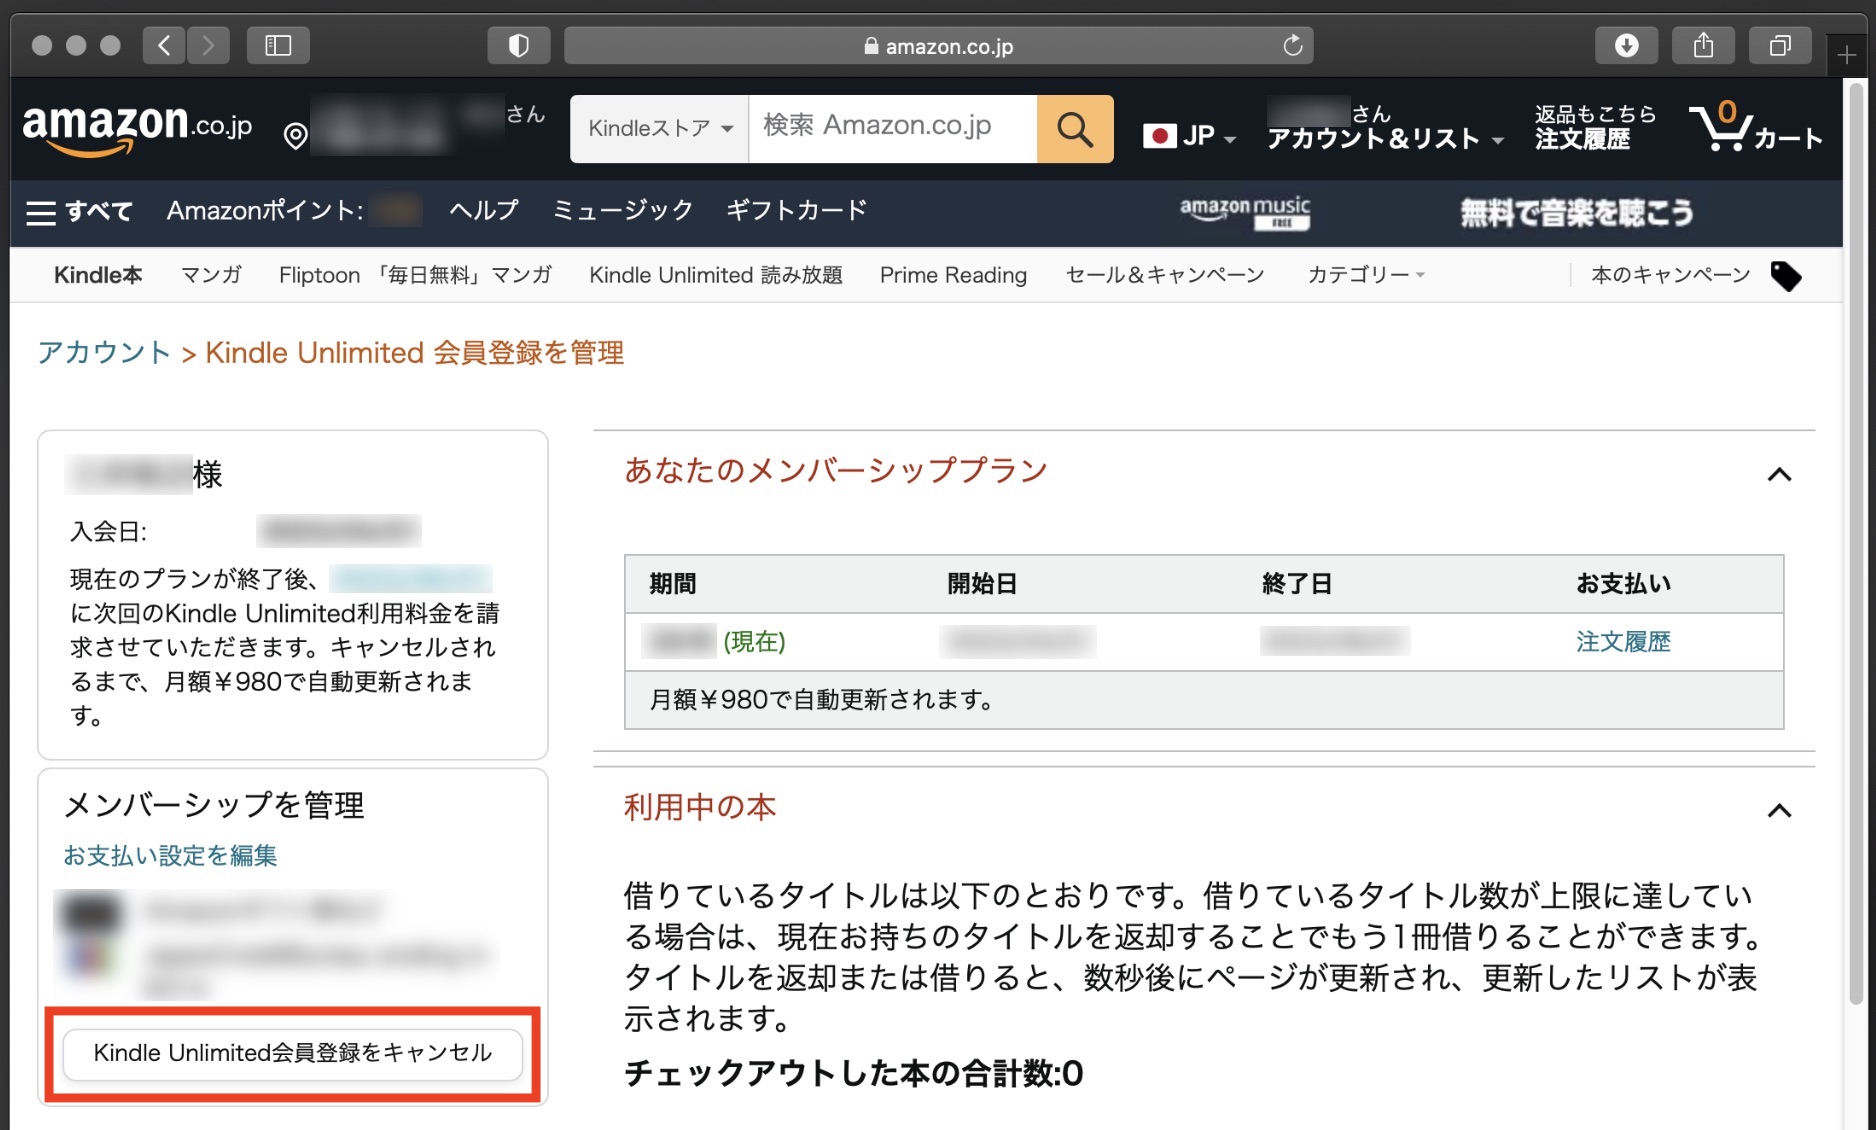The height and width of the screenshot is (1130, 1876).
Task: Click the 本のキャンペーン tag icon
Action: (1786, 276)
